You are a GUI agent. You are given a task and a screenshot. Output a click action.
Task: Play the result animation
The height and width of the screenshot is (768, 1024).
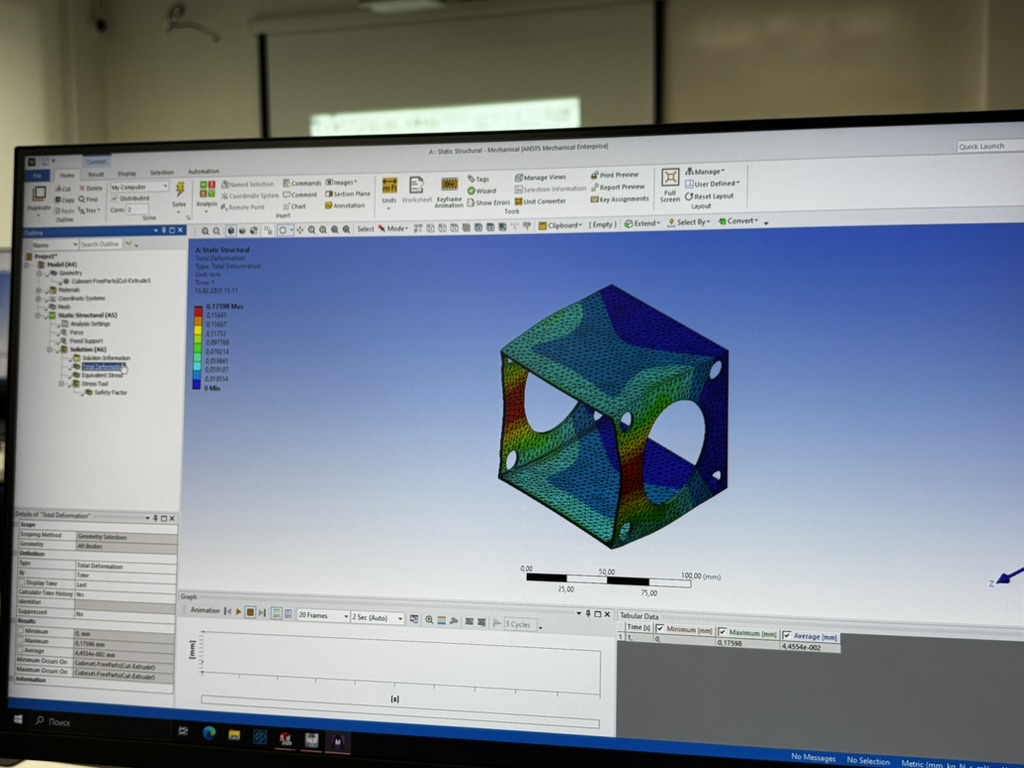238,612
